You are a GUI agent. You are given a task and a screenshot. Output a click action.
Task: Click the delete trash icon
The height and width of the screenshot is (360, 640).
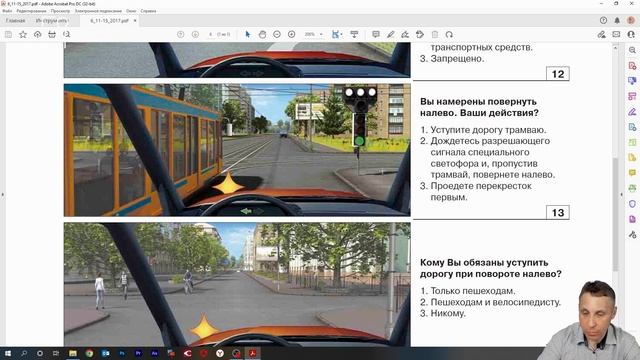point(435,35)
